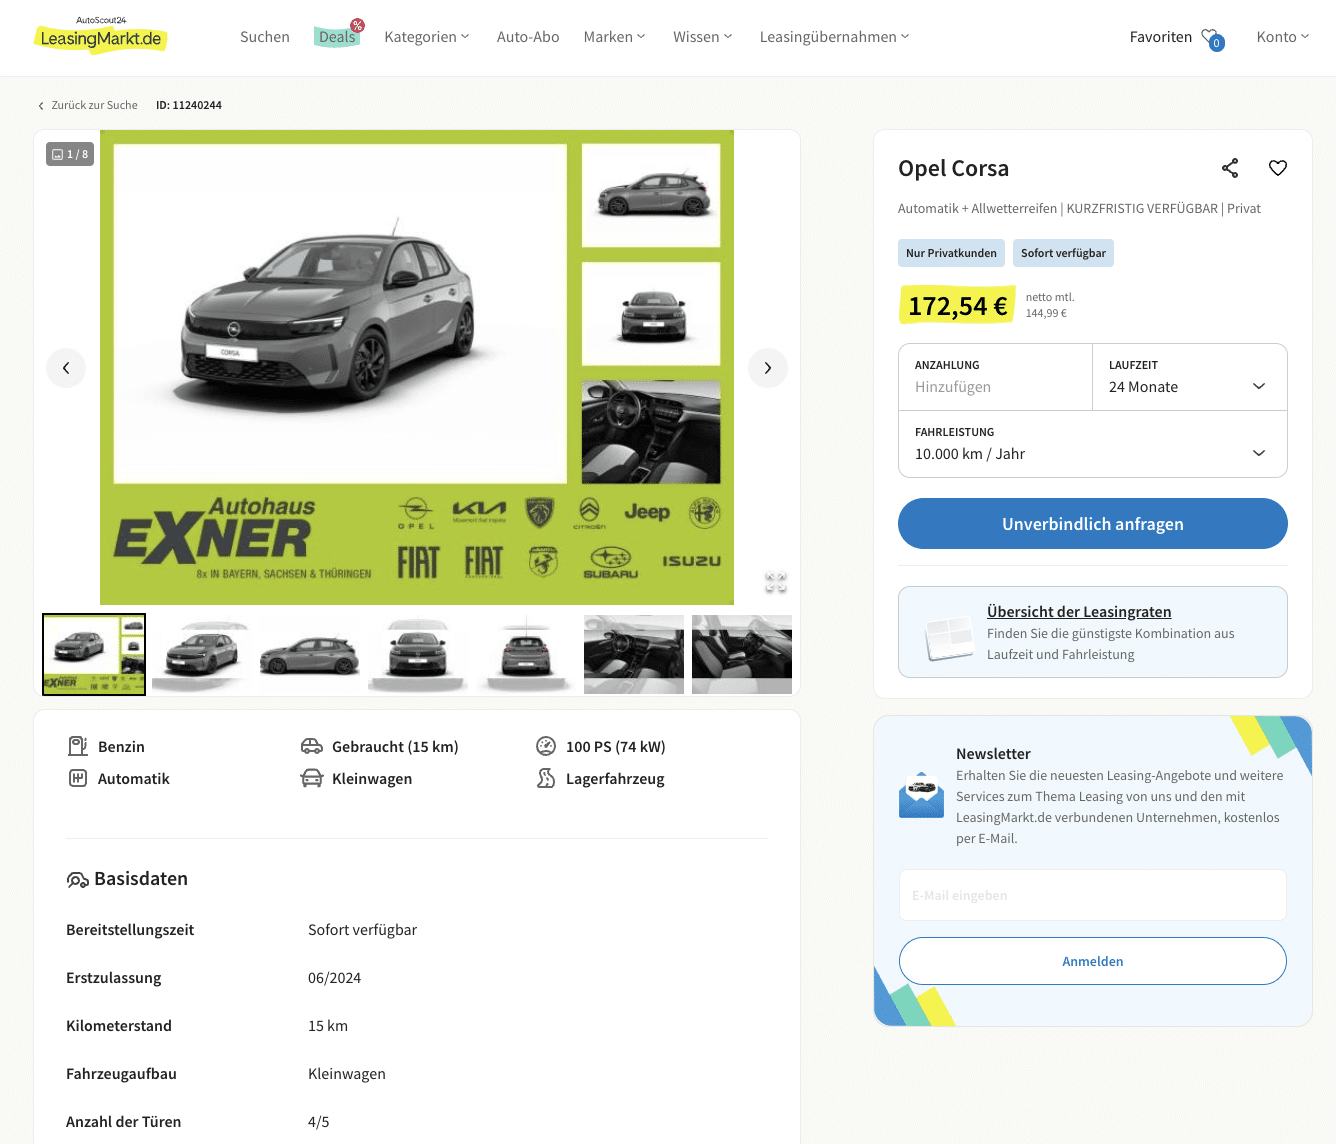Open the Fahrleistung 10.000 km dropdown

pos(1093,444)
